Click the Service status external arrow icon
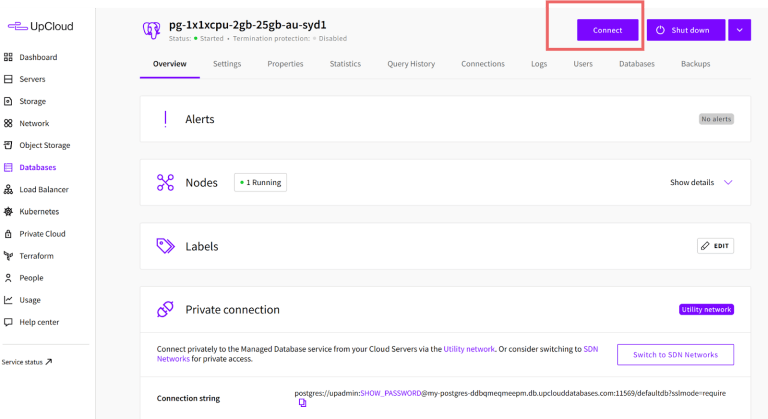768x419 pixels. click(48, 362)
